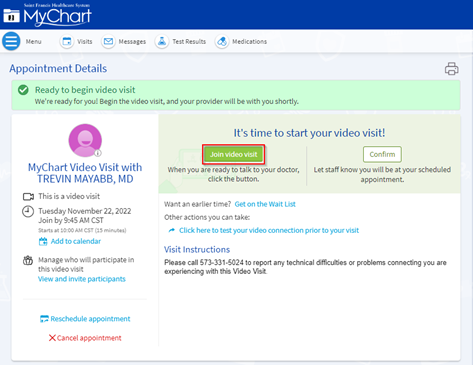Click the Medications pills icon
This screenshot has width=473, height=365.
222,42
